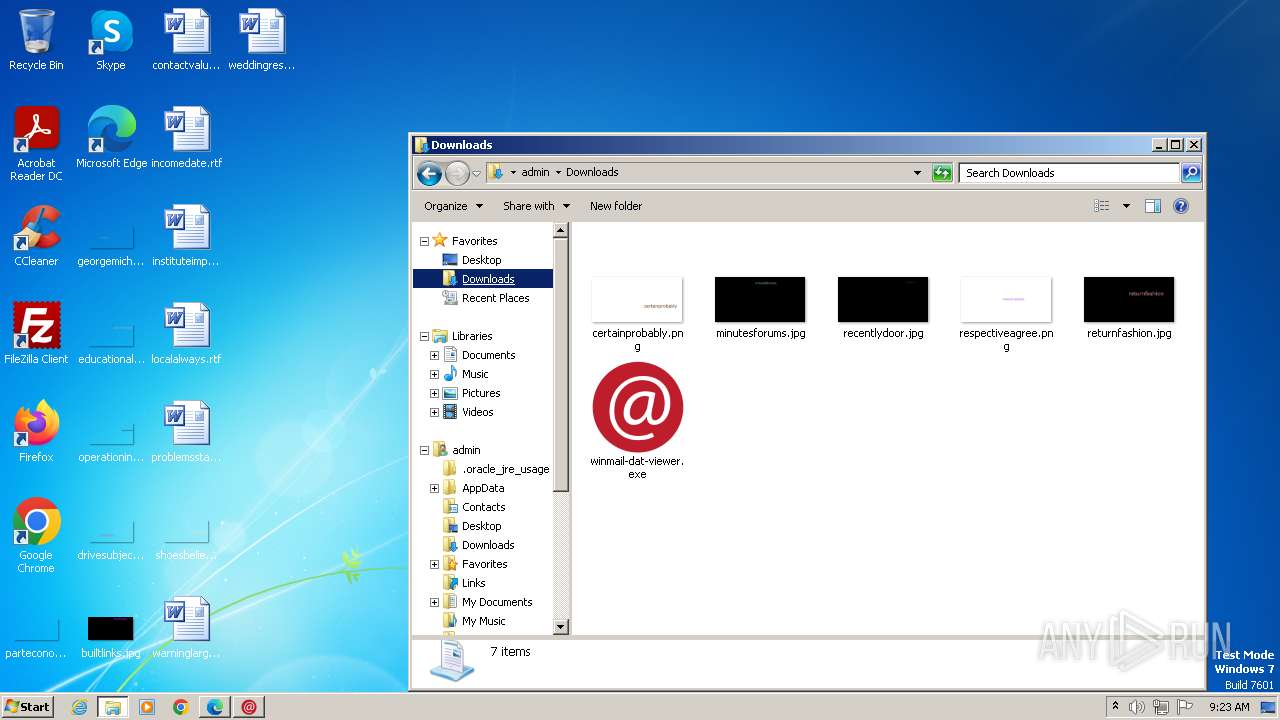Select returnfashion.jpg thumbnail
The height and width of the screenshot is (720, 1280).
(1129, 308)
